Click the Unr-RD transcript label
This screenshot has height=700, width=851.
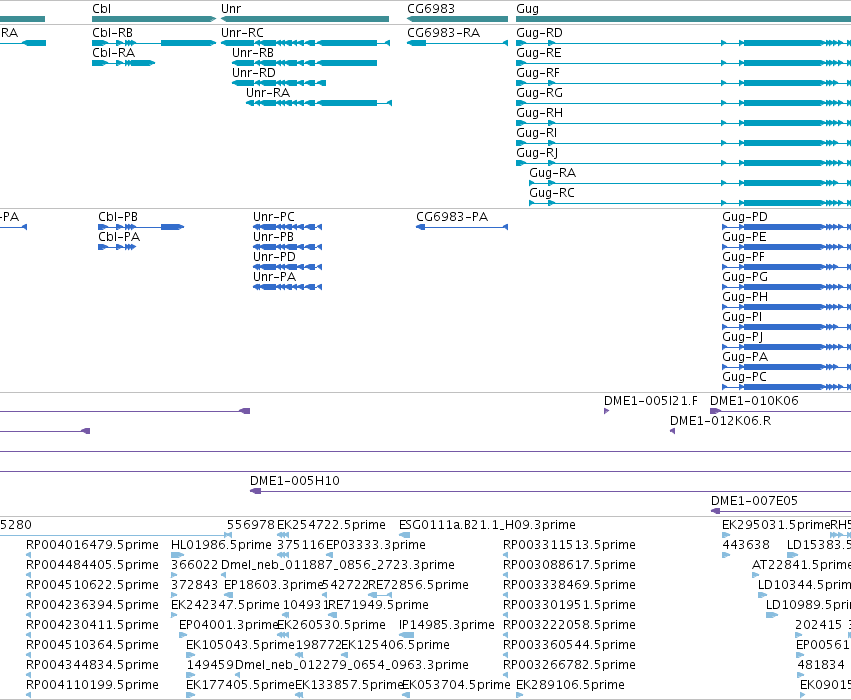click(254, 73)
